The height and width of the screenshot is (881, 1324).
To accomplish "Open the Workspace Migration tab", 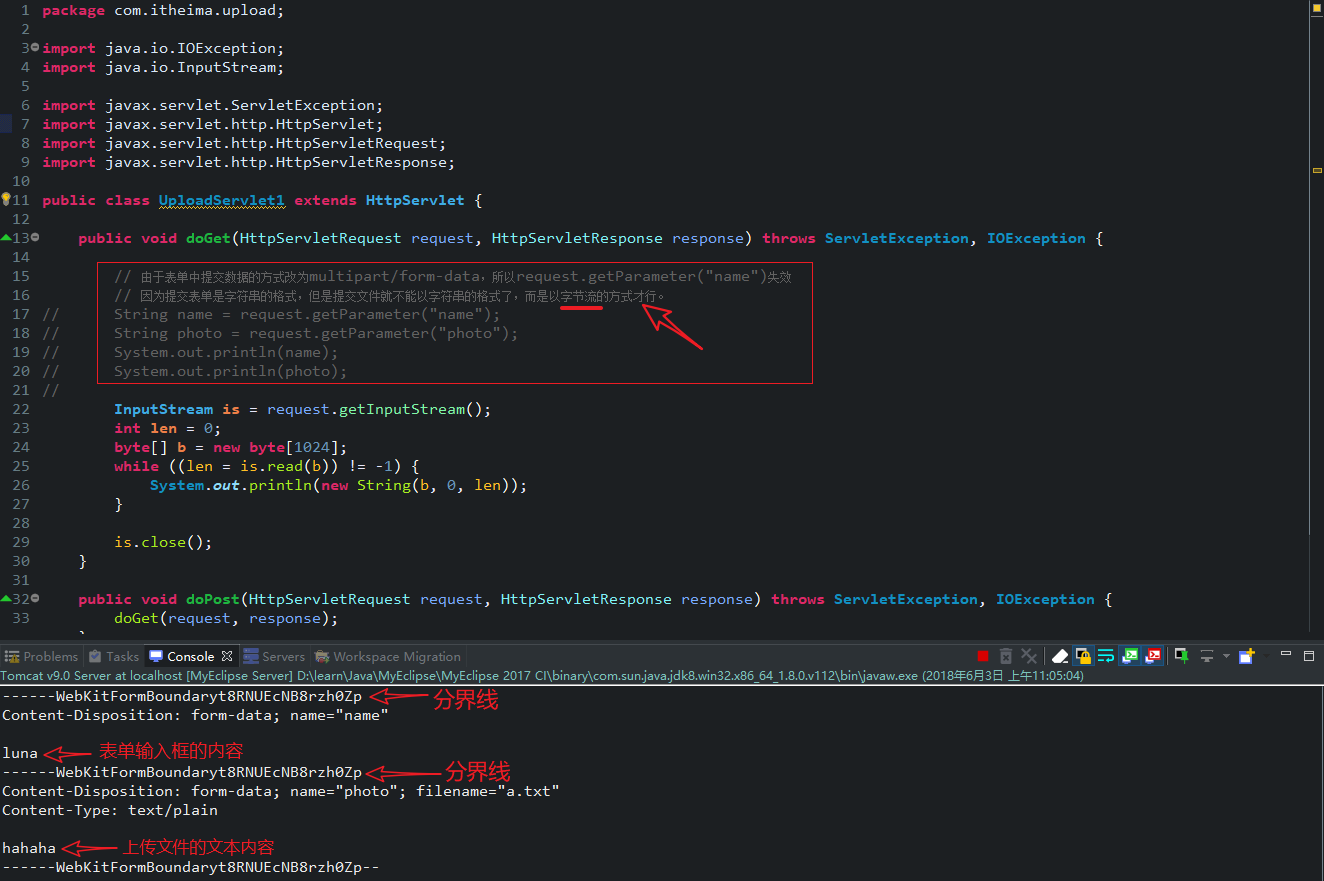I will 388,657.
